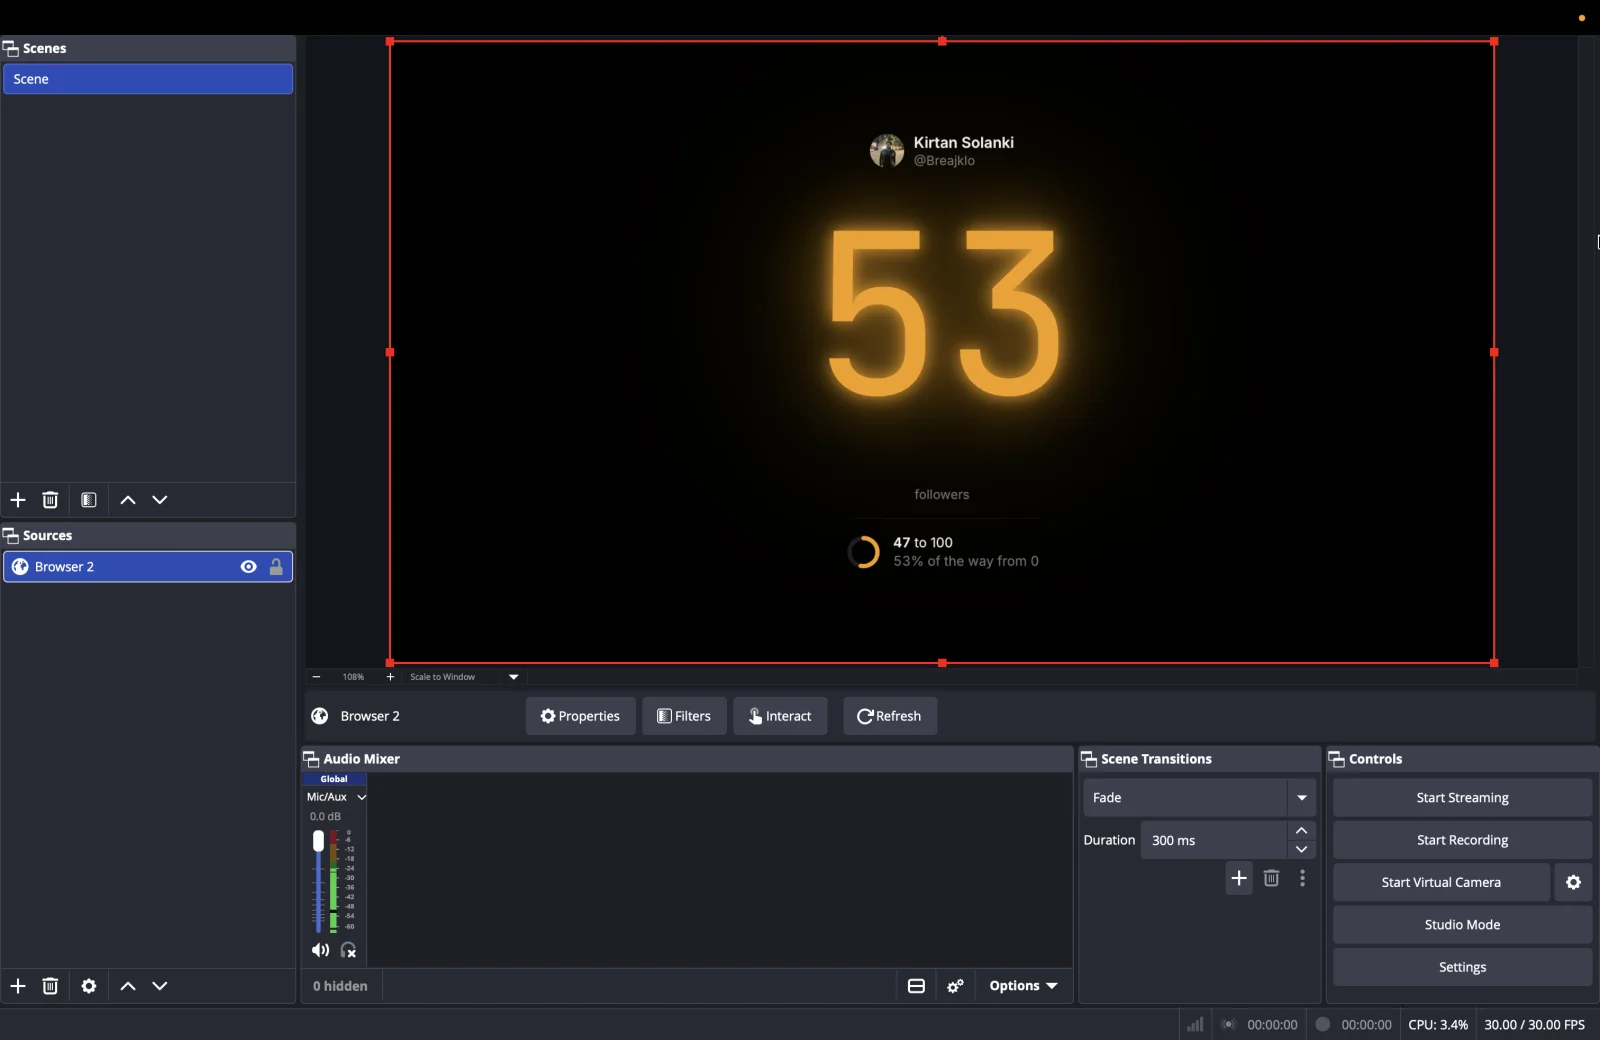The image size is (1600, 1040).
Task: Toggle visibility eye of Browser 2 source
Action: (249, 567)
